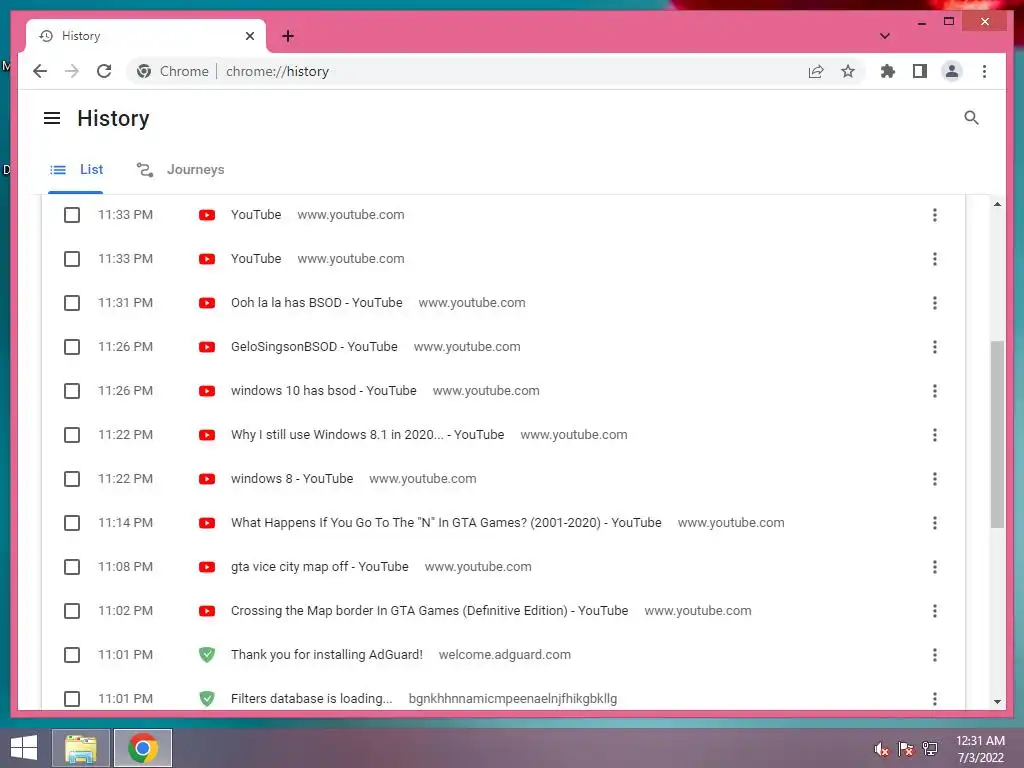
Task: Open Why I still use Windows 8.1 in 2020 link
Action: tap(367, 435)
